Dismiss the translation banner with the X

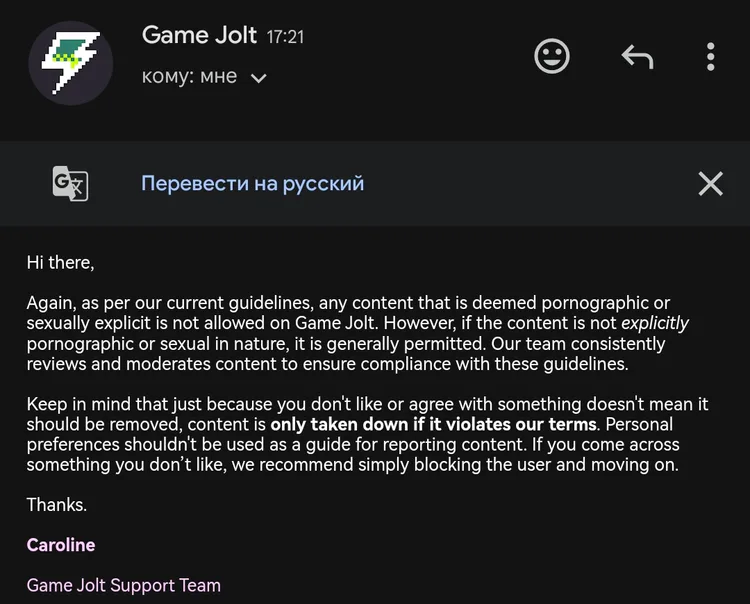coord(710,184)
